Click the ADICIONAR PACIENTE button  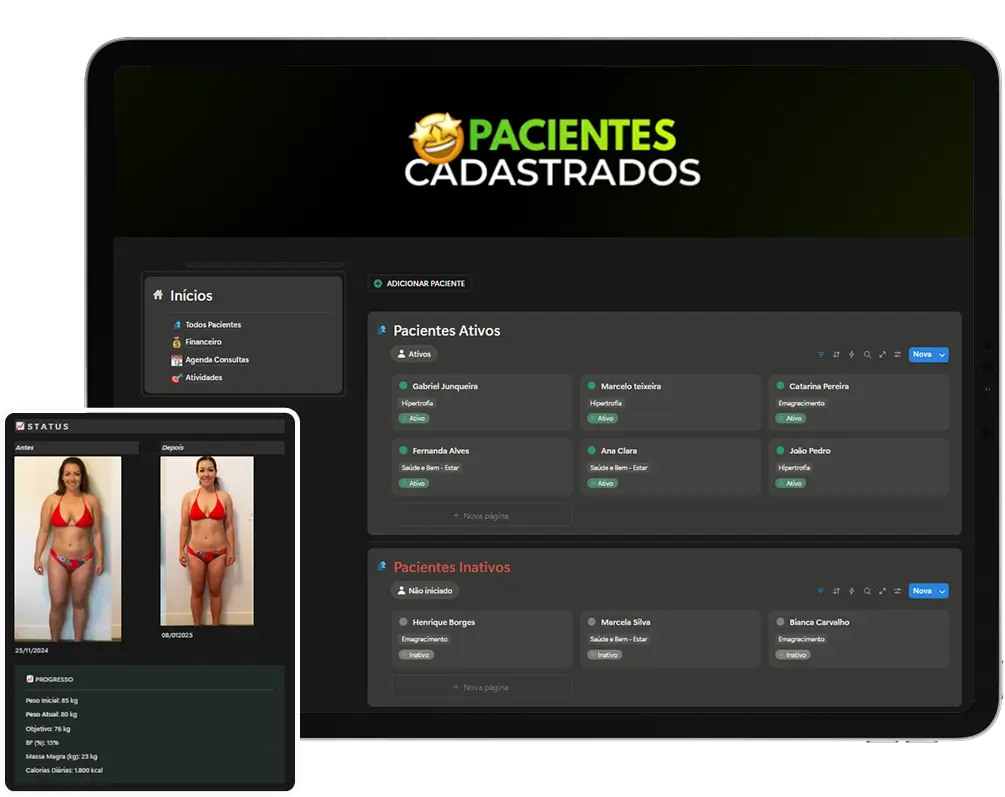(419, 284)
